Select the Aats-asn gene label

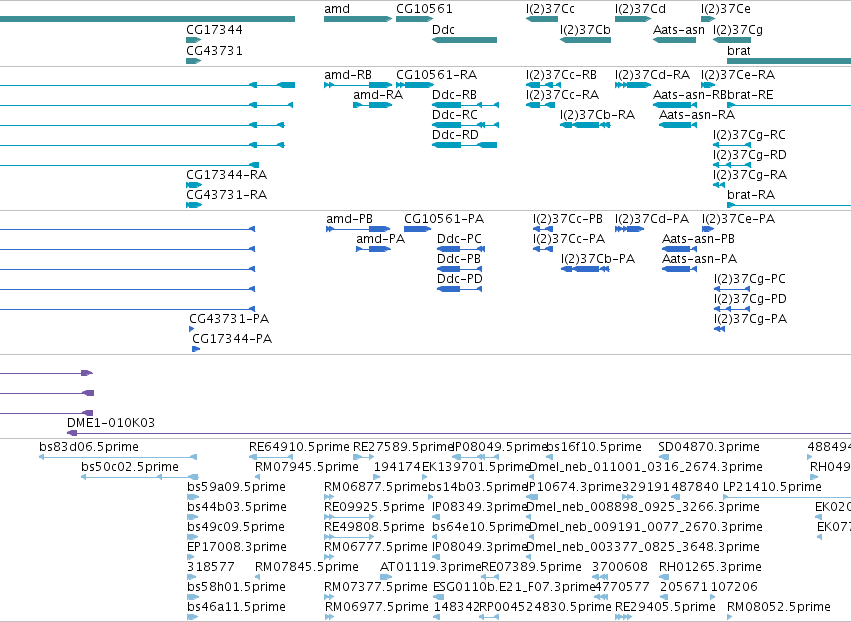click(x=678, y=29)
